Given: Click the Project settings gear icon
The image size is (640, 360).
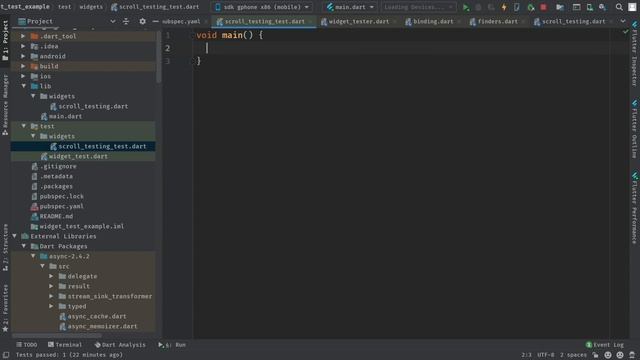Looking at the screenshot, I should click(x=142, y=21).
